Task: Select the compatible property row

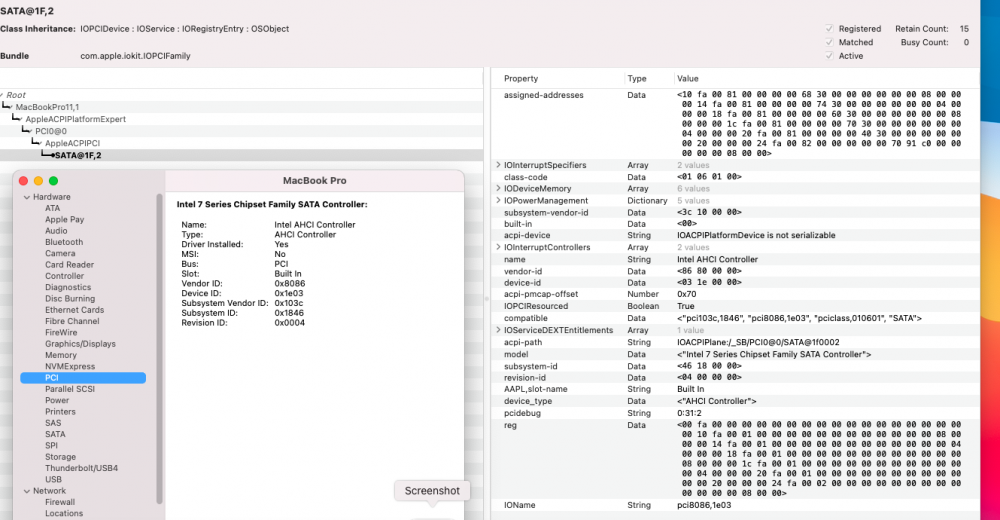Action: [x=734, y=318]
